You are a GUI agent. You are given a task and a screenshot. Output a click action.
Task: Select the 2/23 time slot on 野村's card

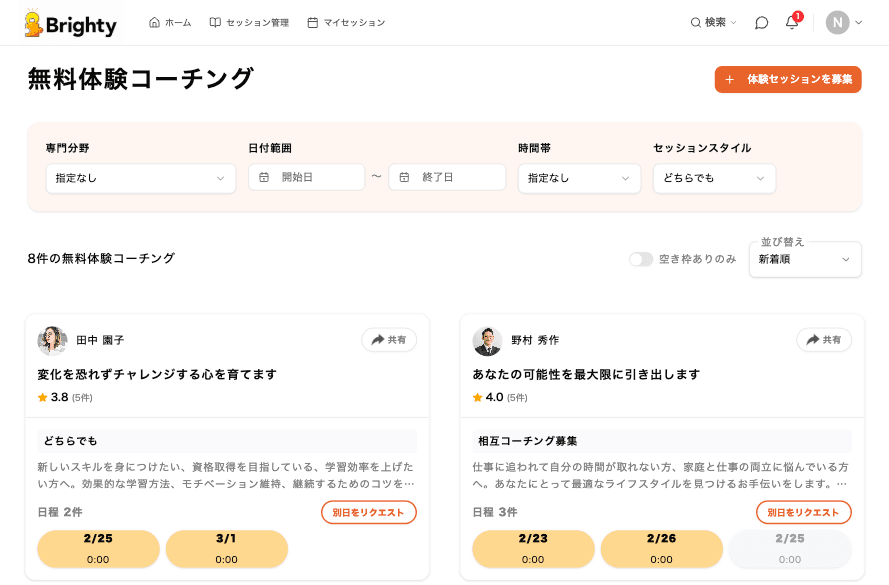(534, 549)
